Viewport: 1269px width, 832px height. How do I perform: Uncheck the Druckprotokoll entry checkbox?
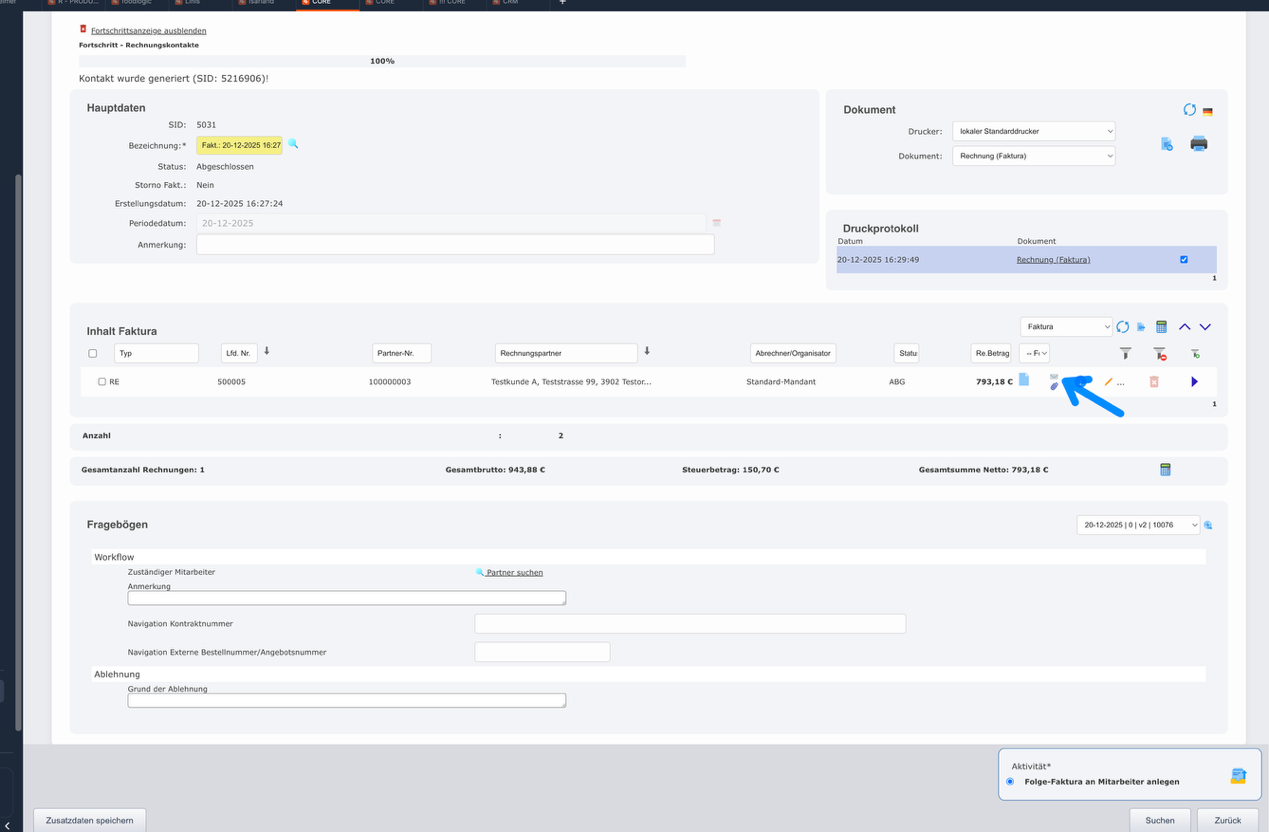coord(1184,260)
